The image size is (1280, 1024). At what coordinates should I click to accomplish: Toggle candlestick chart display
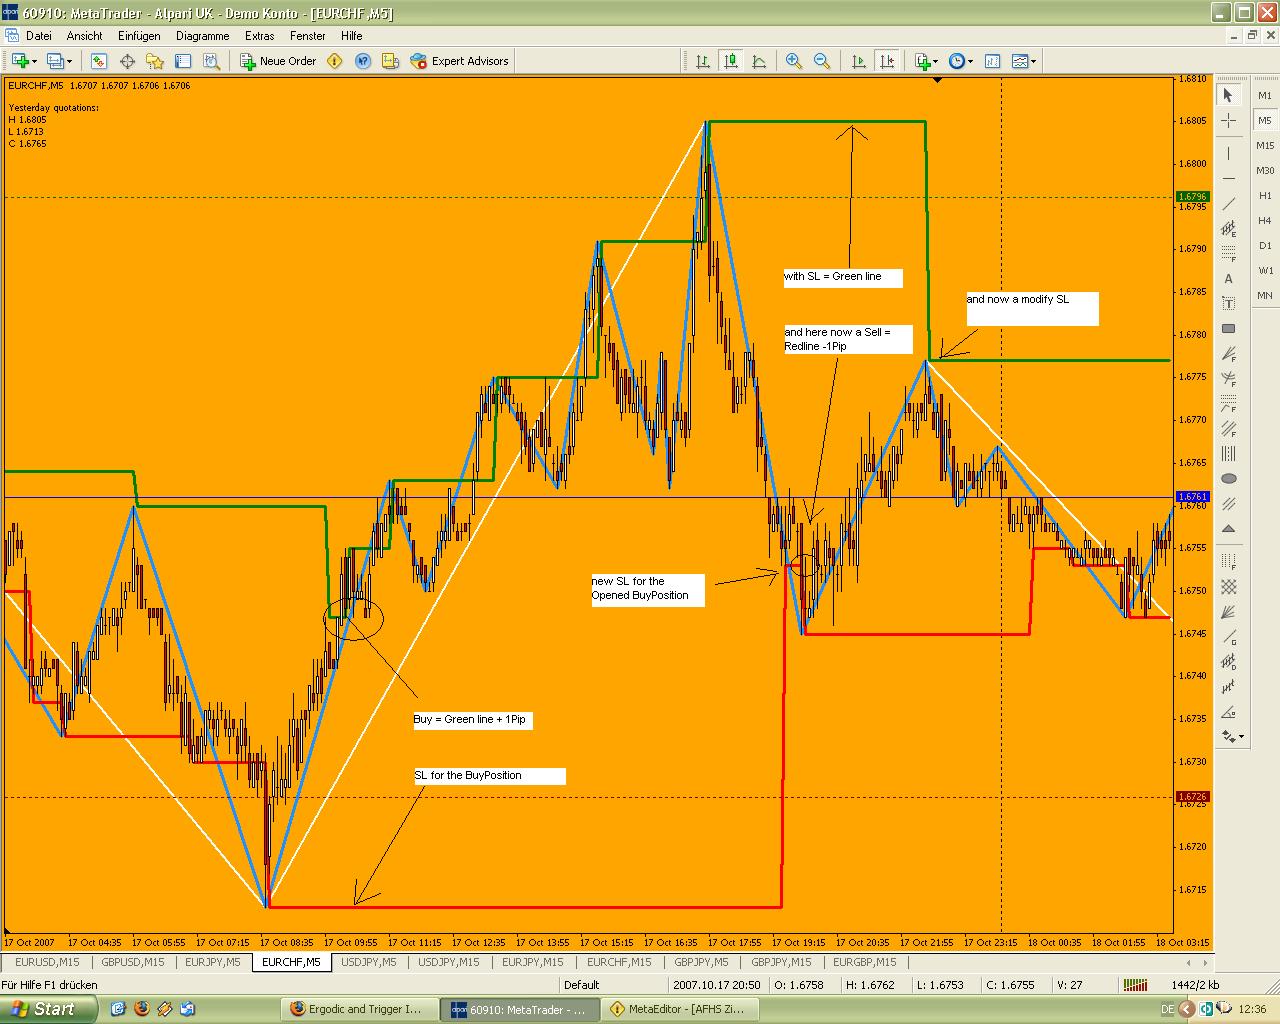(x=731, y=61)
